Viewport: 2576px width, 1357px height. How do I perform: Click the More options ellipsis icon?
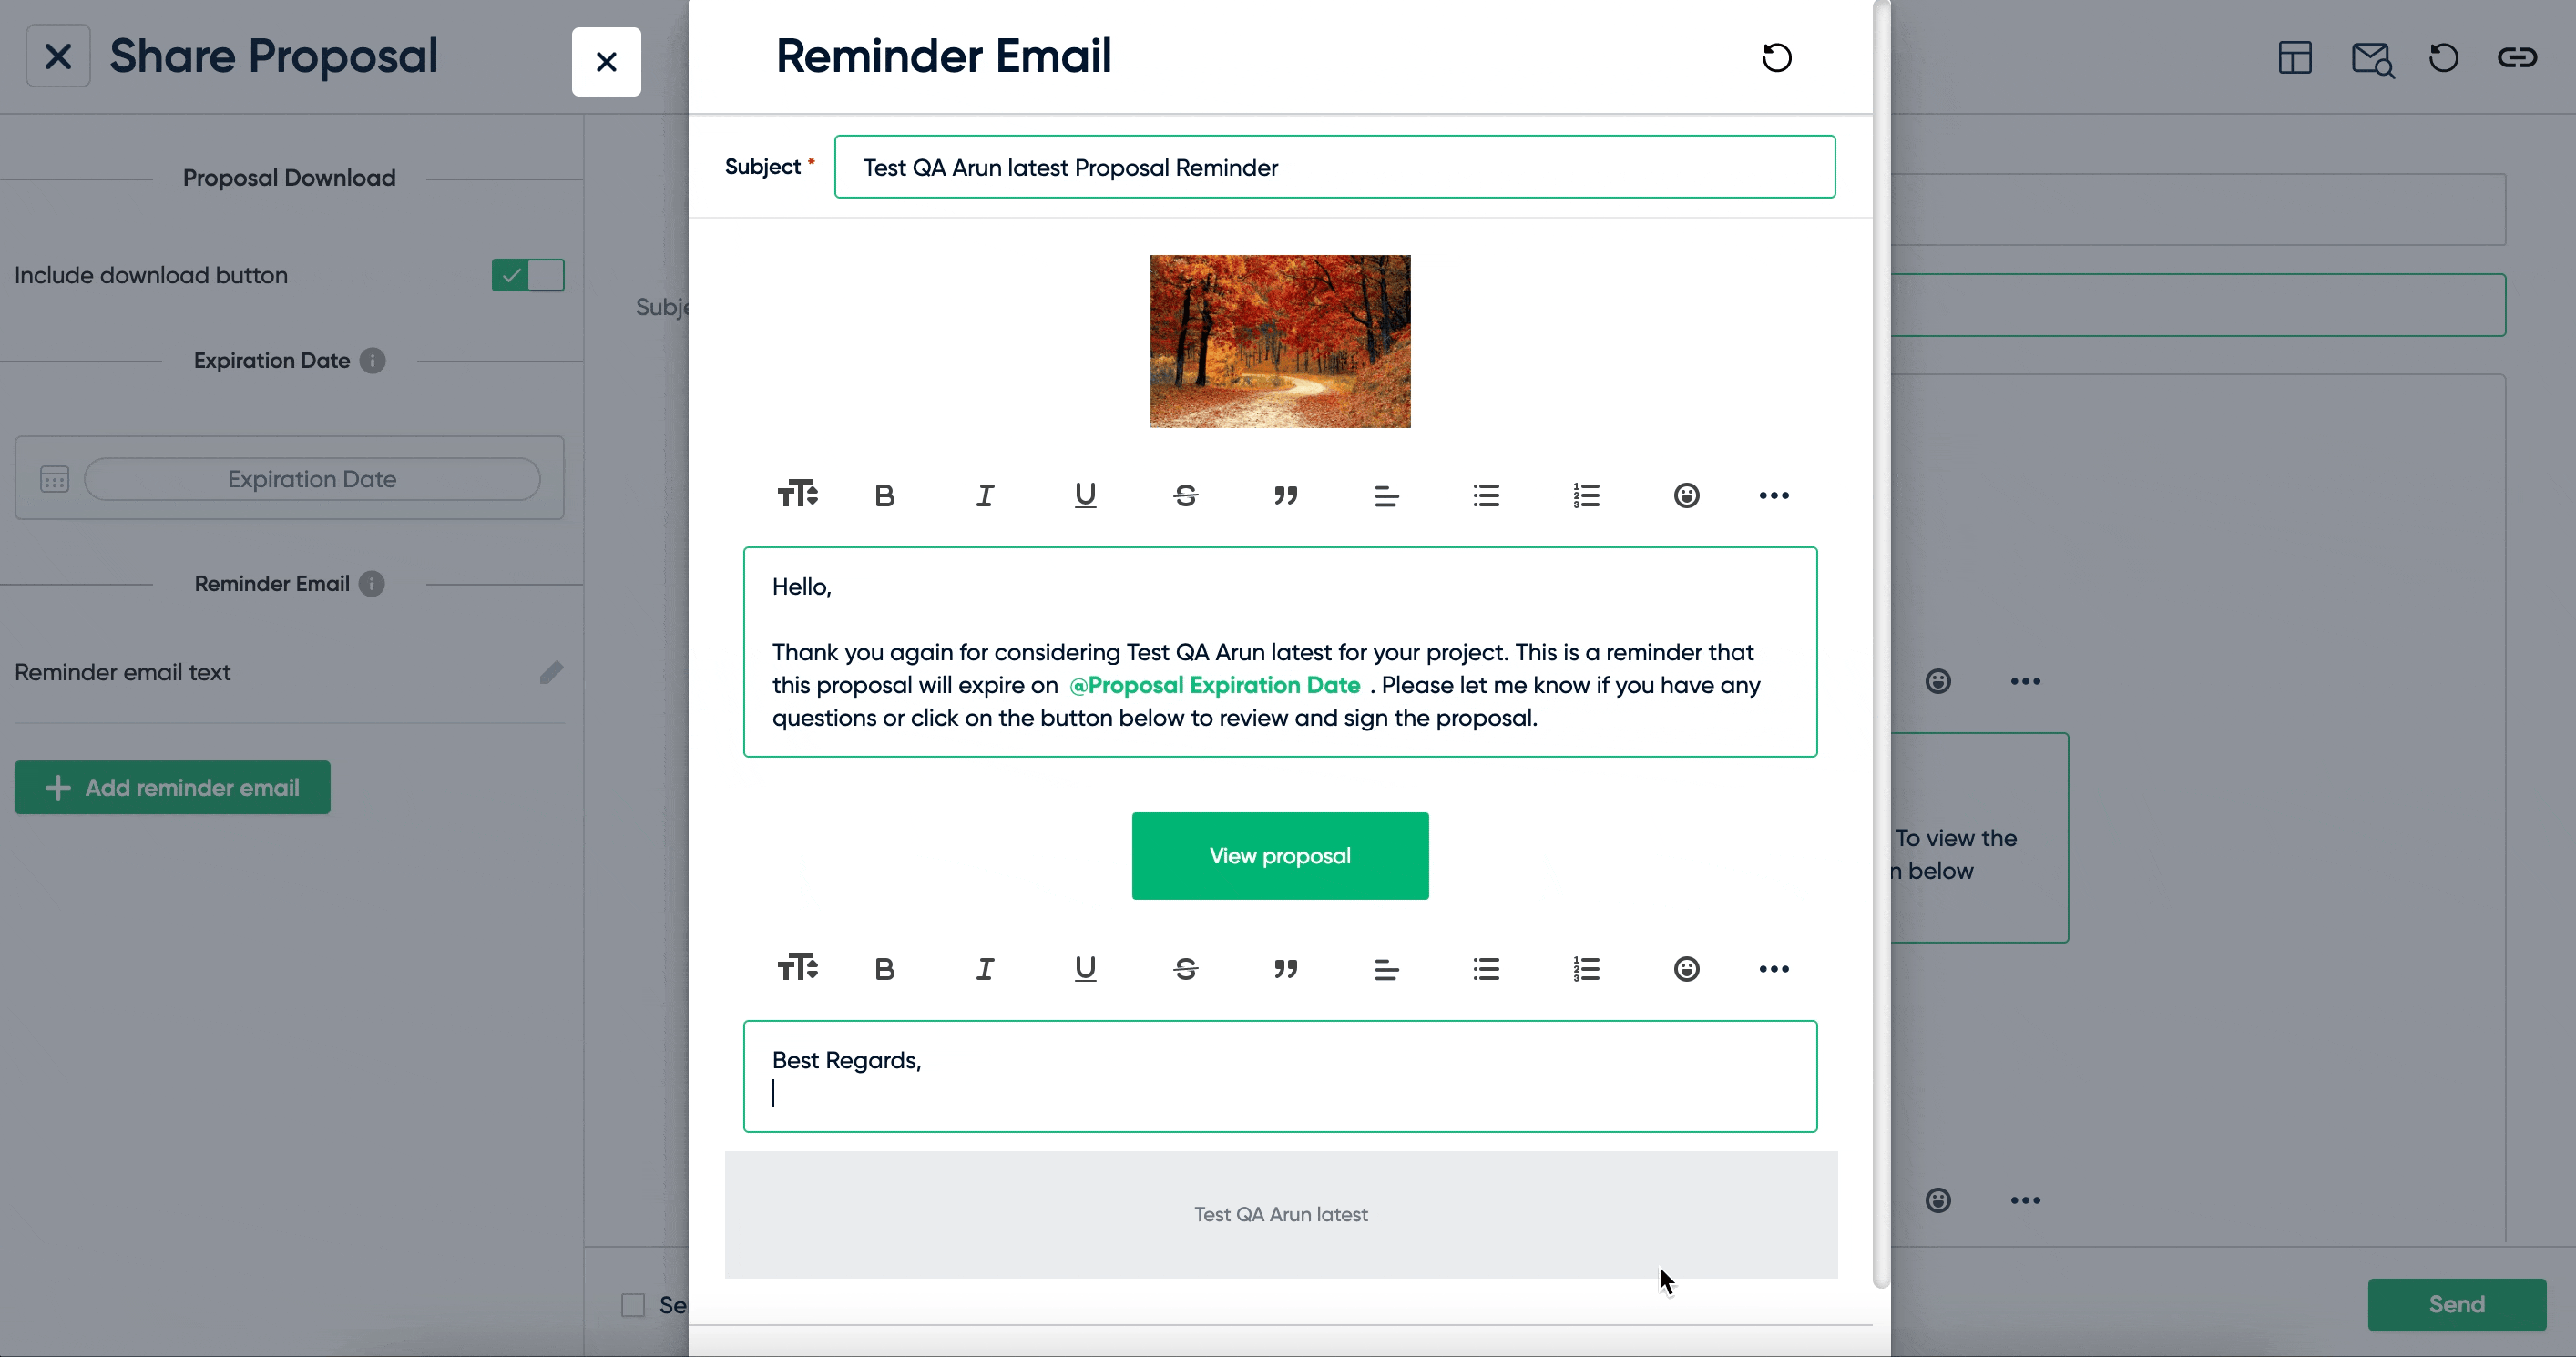[1775, 495]
